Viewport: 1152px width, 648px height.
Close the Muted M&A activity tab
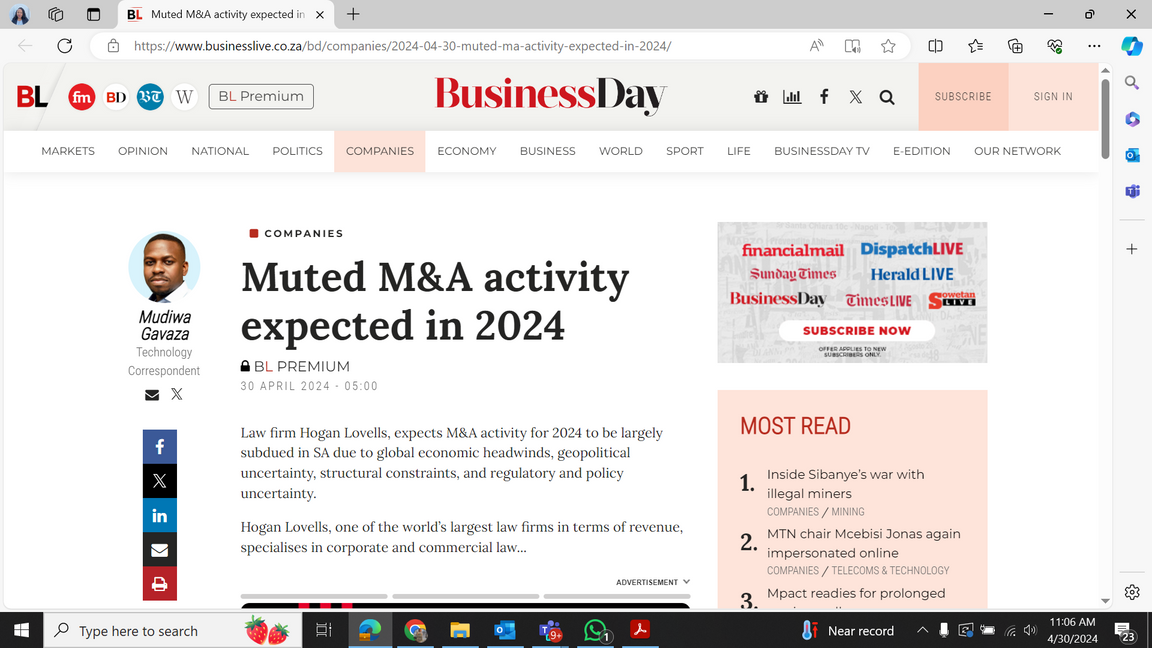(320, 15)
